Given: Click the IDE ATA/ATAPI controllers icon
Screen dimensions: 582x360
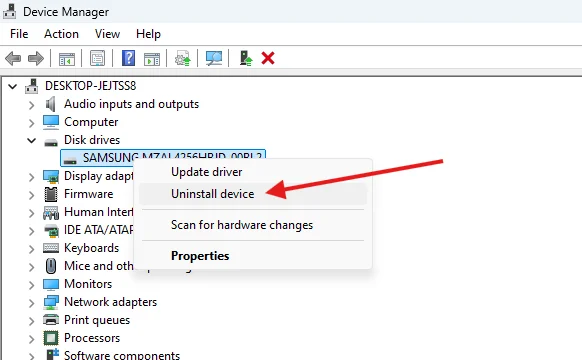Looking at the screenshot, I should 51,230.
